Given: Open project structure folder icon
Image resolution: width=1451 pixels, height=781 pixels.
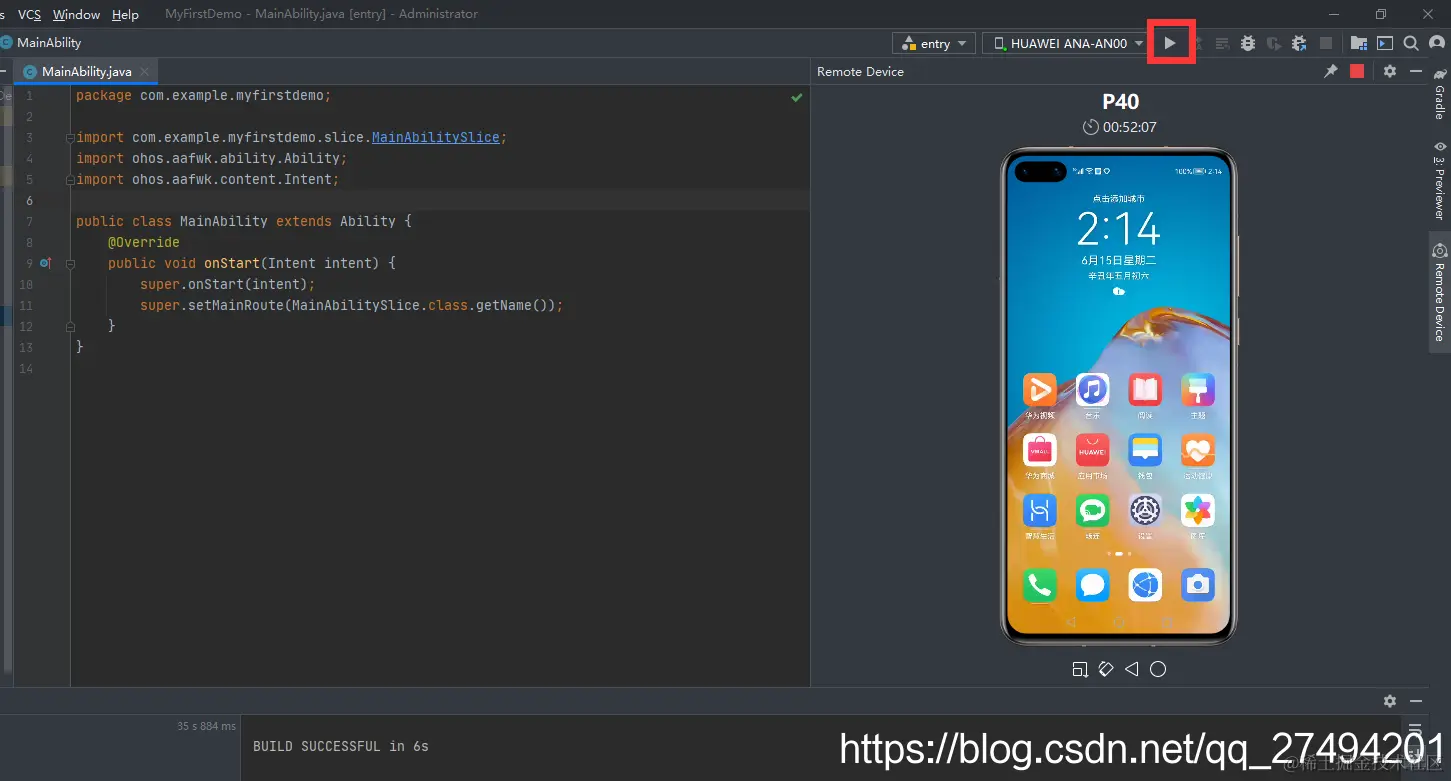Looking at the screenshot, I should pos(1358,43).
